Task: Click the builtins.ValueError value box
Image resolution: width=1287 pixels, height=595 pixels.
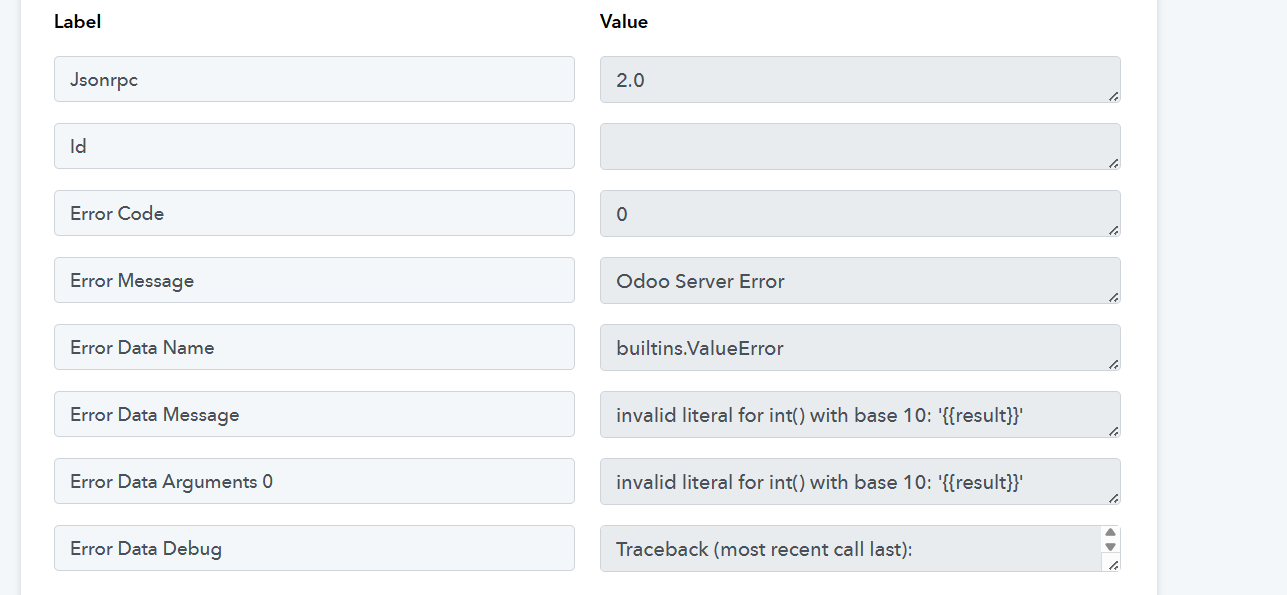Action: point(860,347)
